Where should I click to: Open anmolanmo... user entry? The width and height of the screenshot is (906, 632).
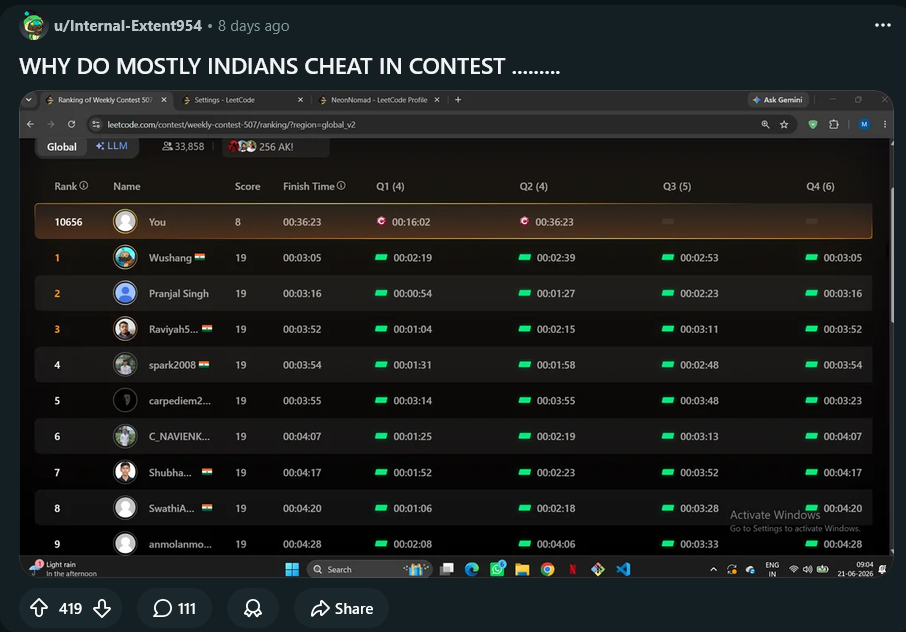tap(180, 544)
